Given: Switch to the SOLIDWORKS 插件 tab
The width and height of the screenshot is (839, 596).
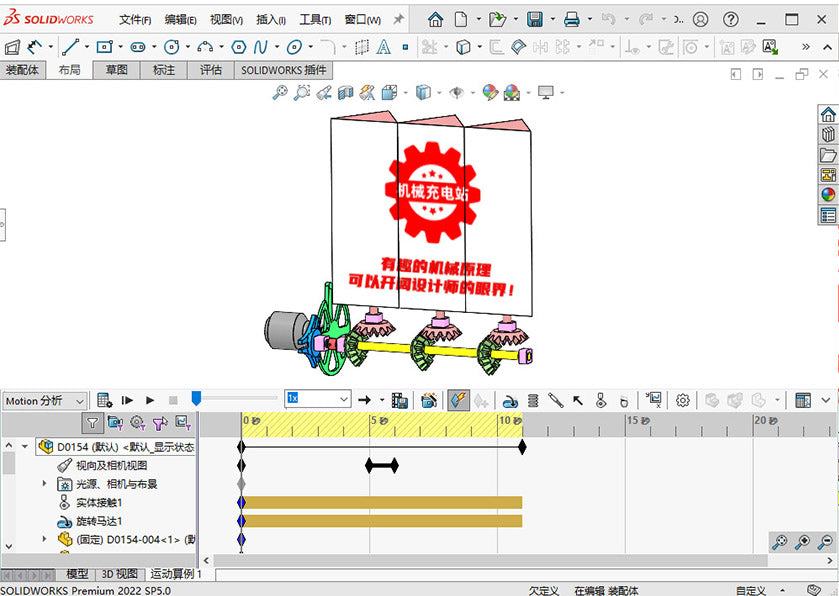Looking at the screenshot, I should (284, 70).
